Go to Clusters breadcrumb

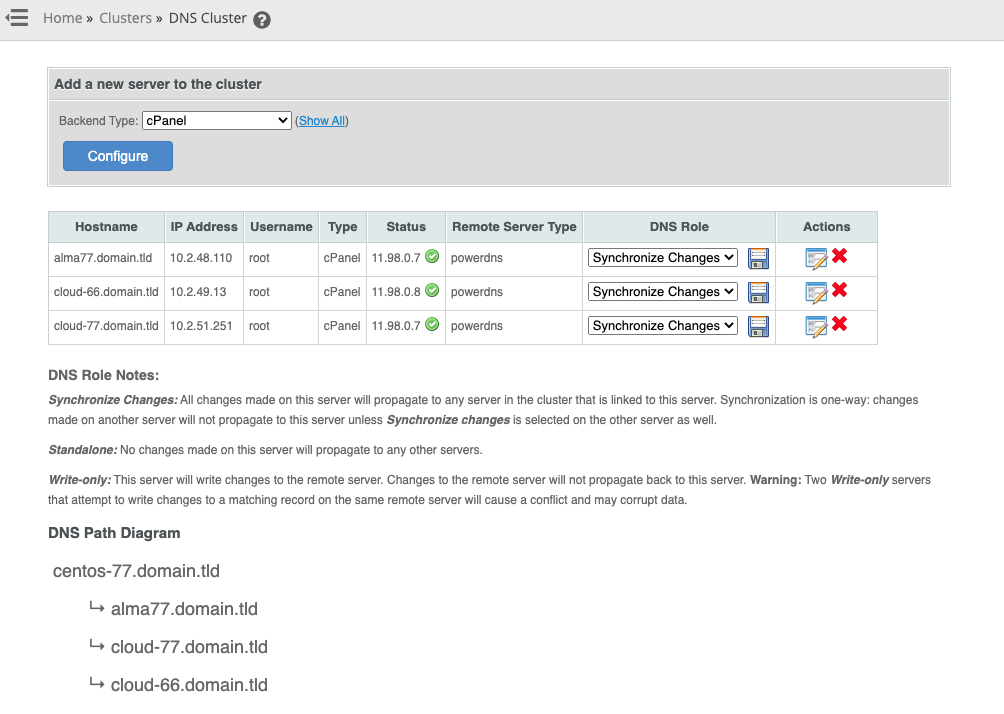coord(126,18)
